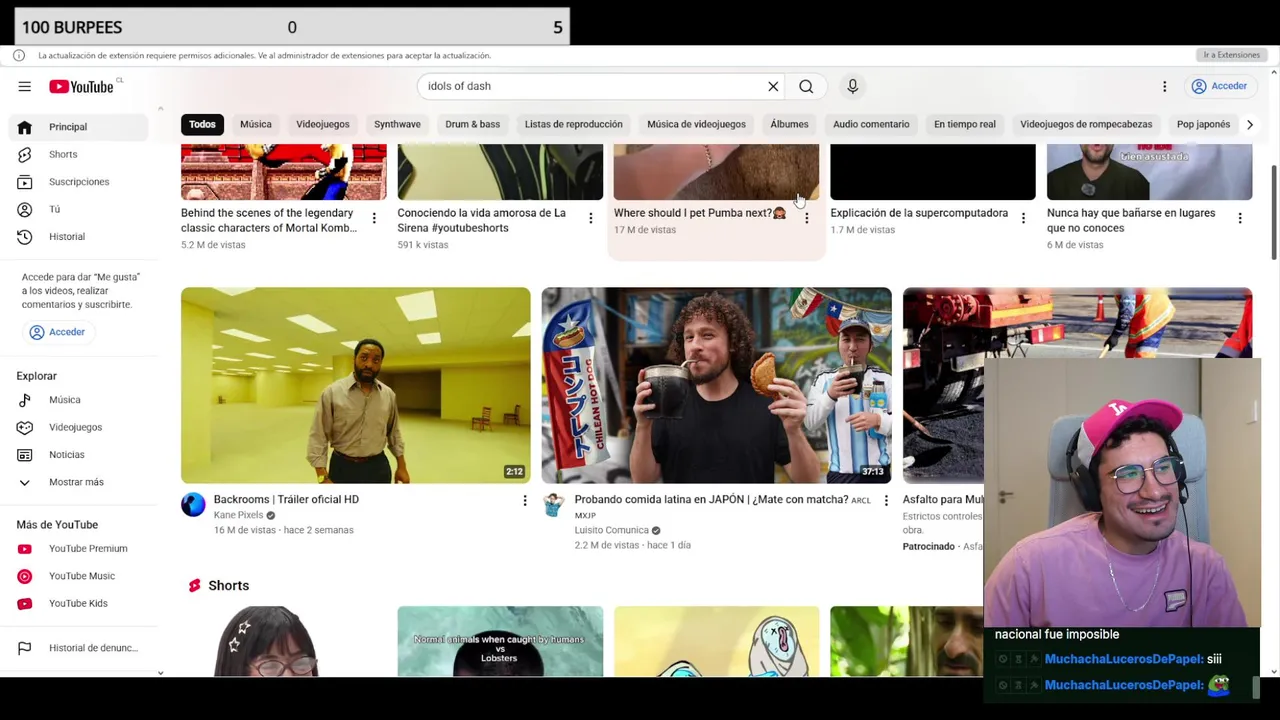Clear the search box with X
The image size is (1280, 720).
pyautogui.click(x=773, y=86)
